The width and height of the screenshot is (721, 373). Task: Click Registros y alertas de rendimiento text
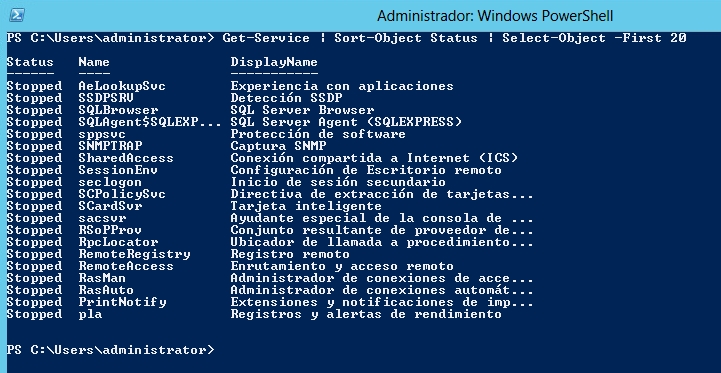point(366,314)
